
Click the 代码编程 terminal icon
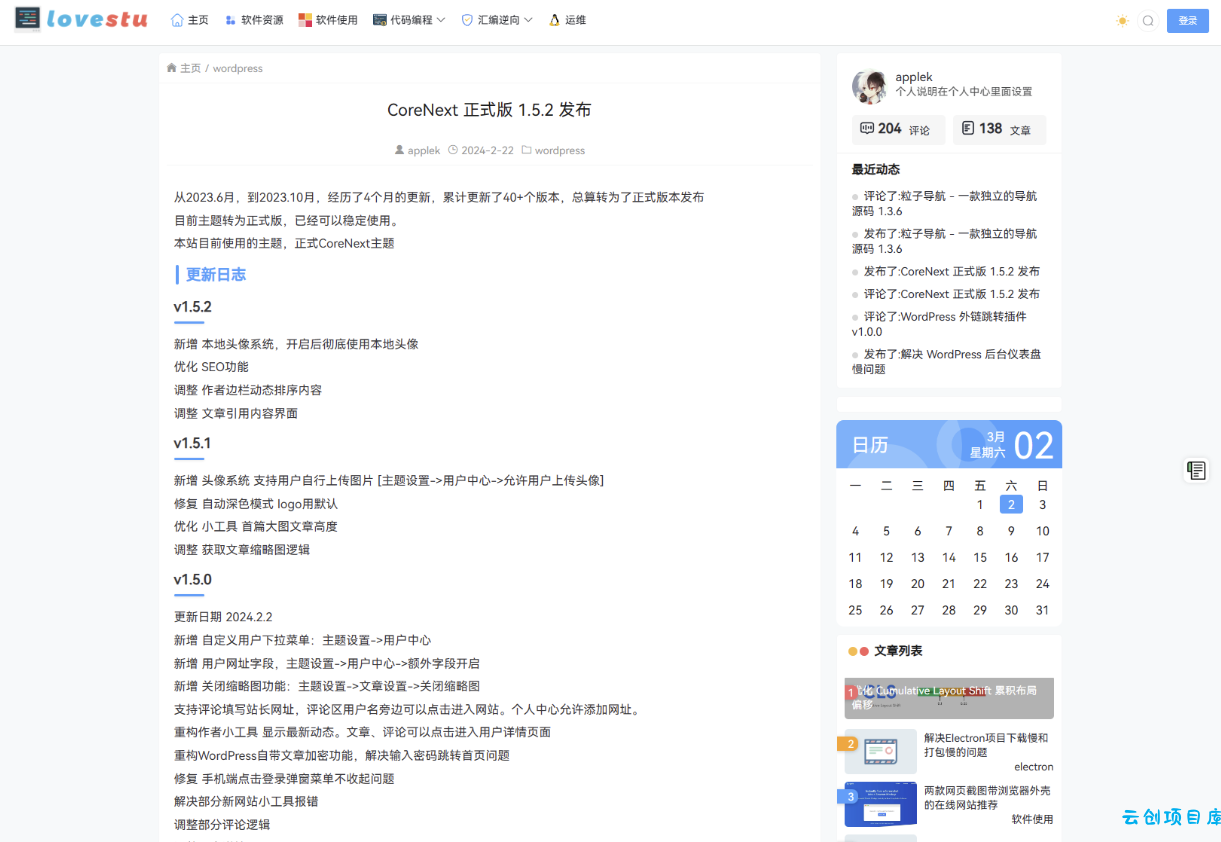pos(380,20)
